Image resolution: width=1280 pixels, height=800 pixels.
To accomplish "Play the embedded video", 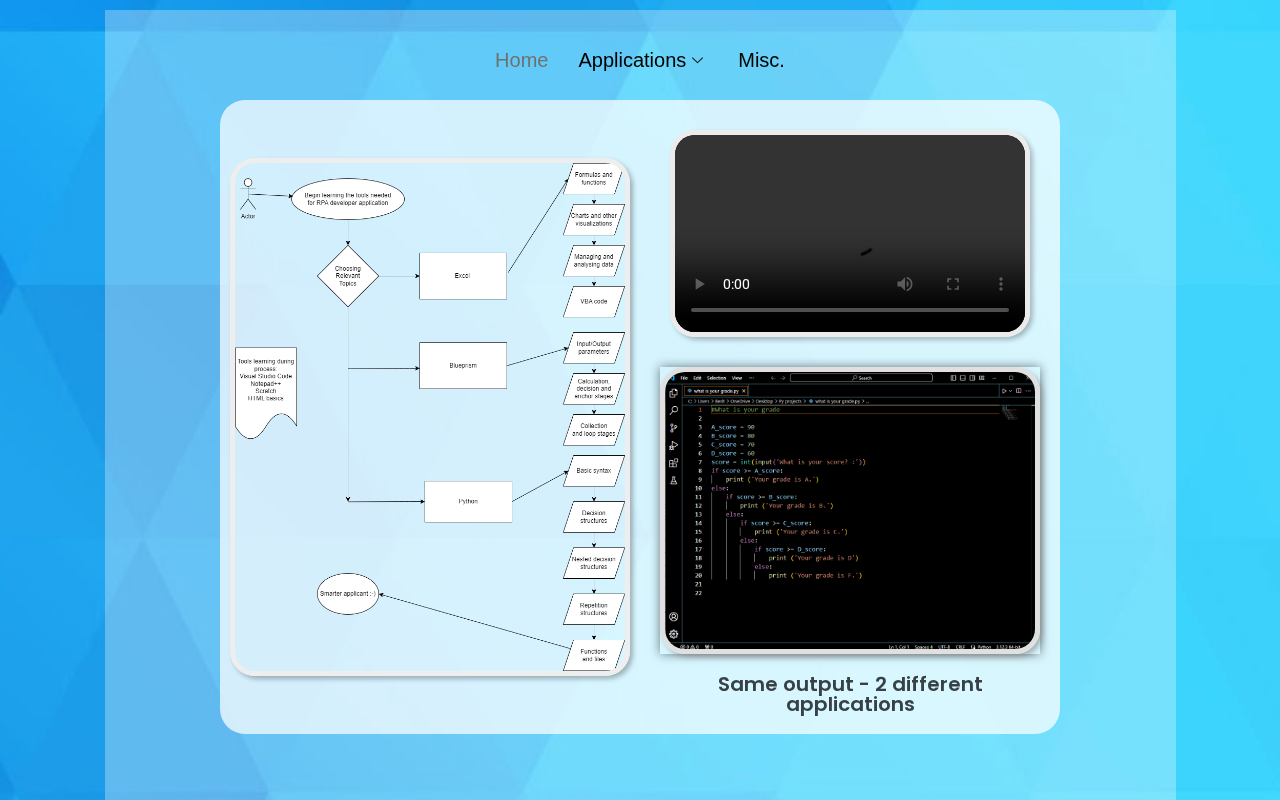I will click(x=700, y=284).
